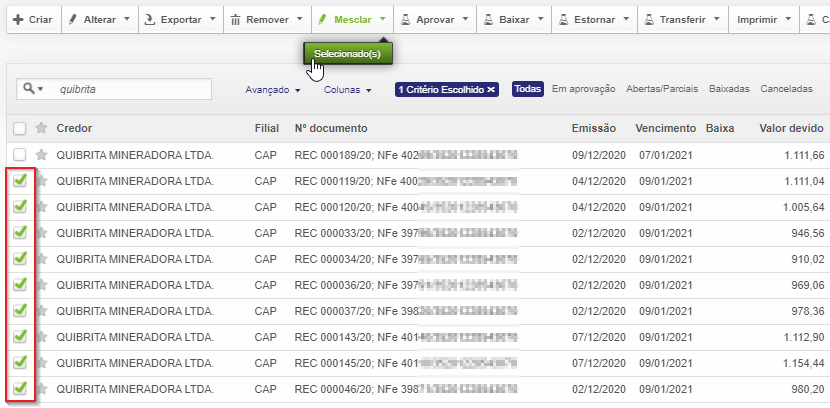Click the Criar plus icon button
This screenshot has height=408, width=830.
32,19
